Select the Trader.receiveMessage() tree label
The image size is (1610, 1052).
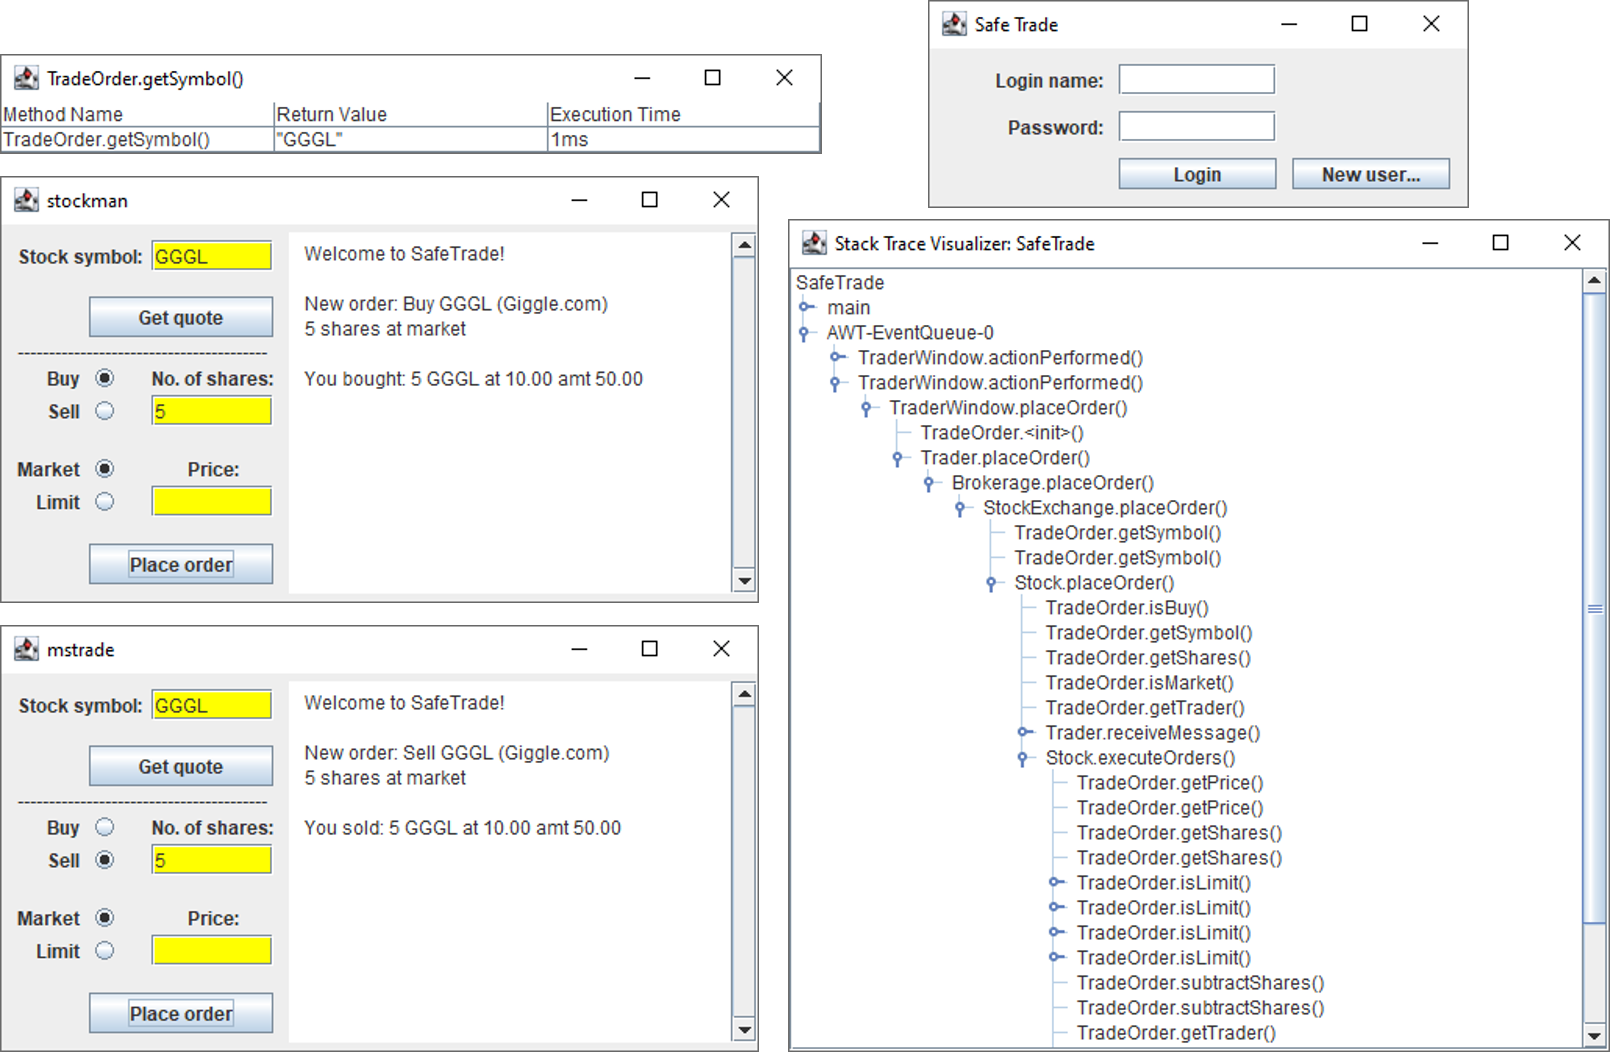[x=1153, y=733]
